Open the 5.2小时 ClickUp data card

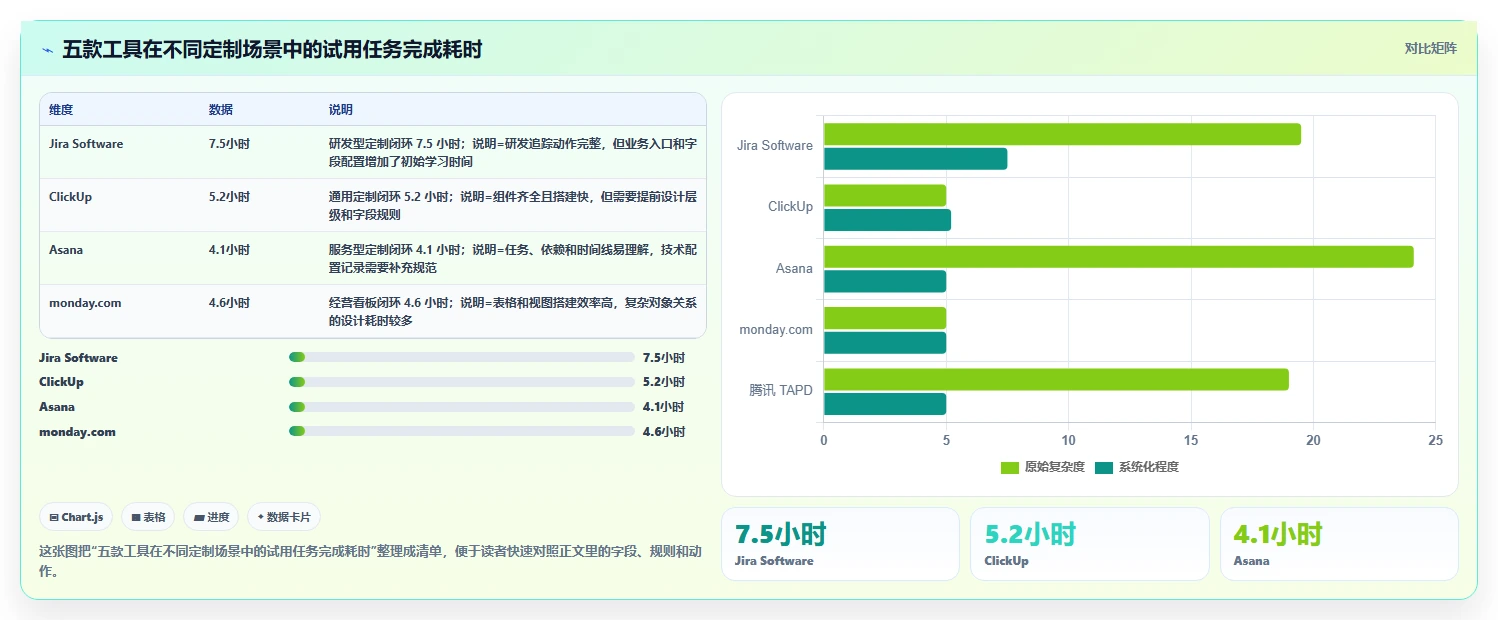1089,544
